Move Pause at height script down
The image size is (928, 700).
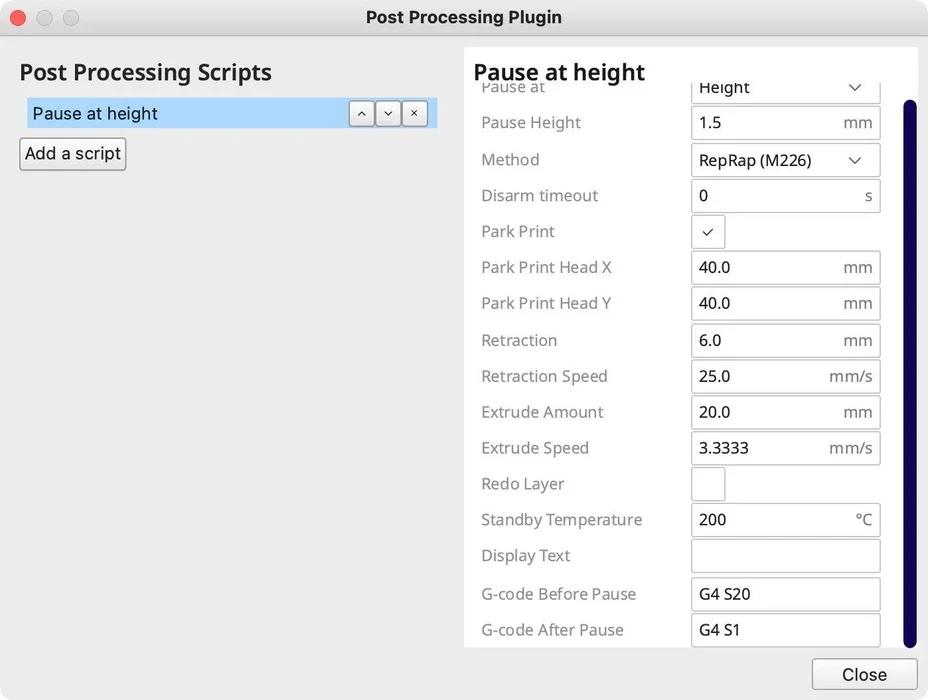click(x=388, y=114)
